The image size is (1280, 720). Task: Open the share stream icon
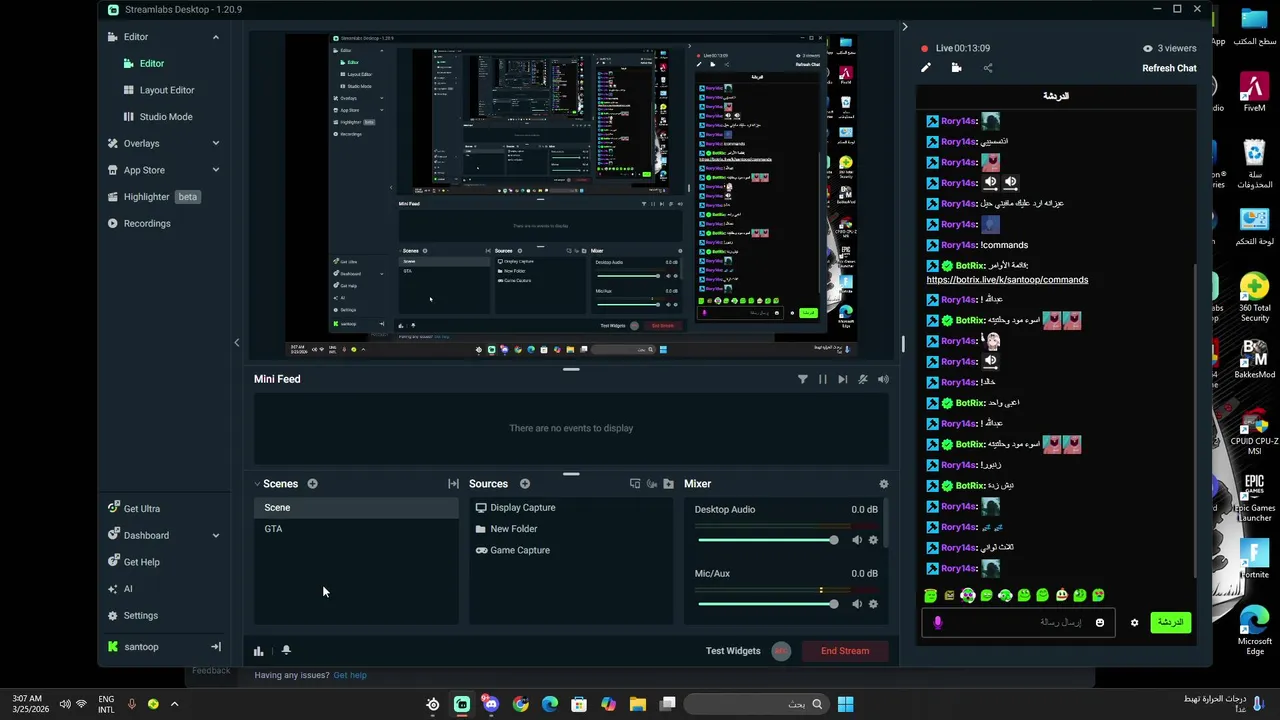tap(988, 68)
